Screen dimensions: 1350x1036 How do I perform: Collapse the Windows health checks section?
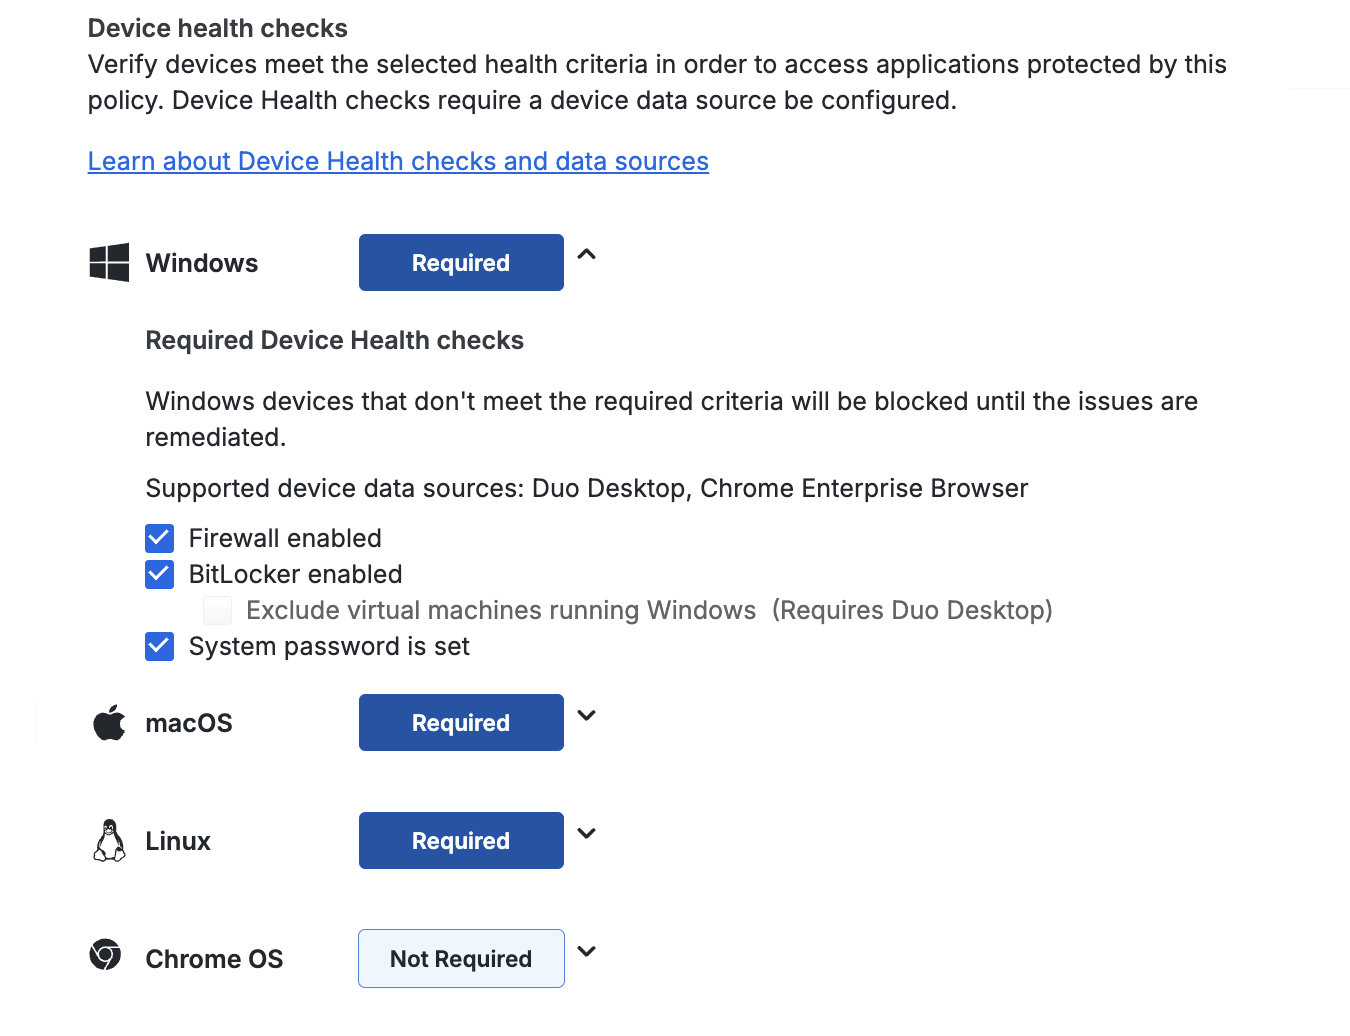click(x=587, y=258)
